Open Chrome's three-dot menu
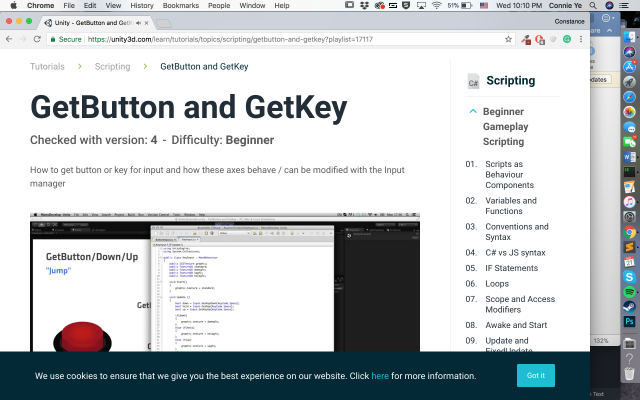This screenshot has height=400, width=640. click(x=581, y=39)
